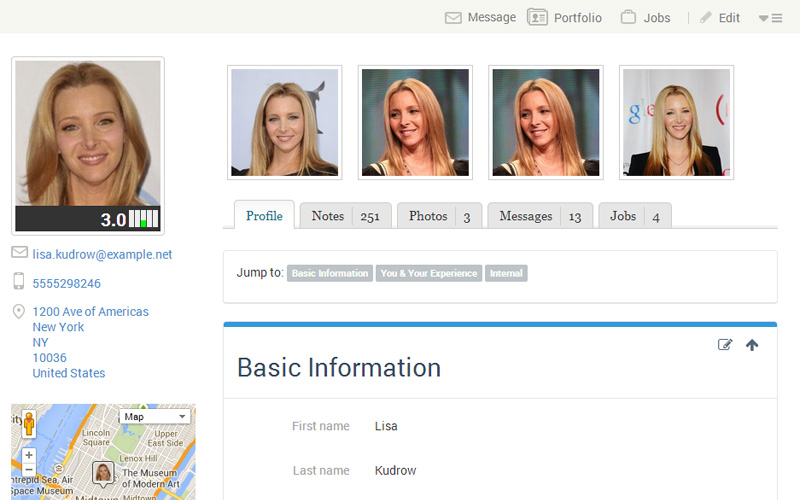Click the Edit link in top bar
The image size is (800, 500).
click(x=729, y=18)
